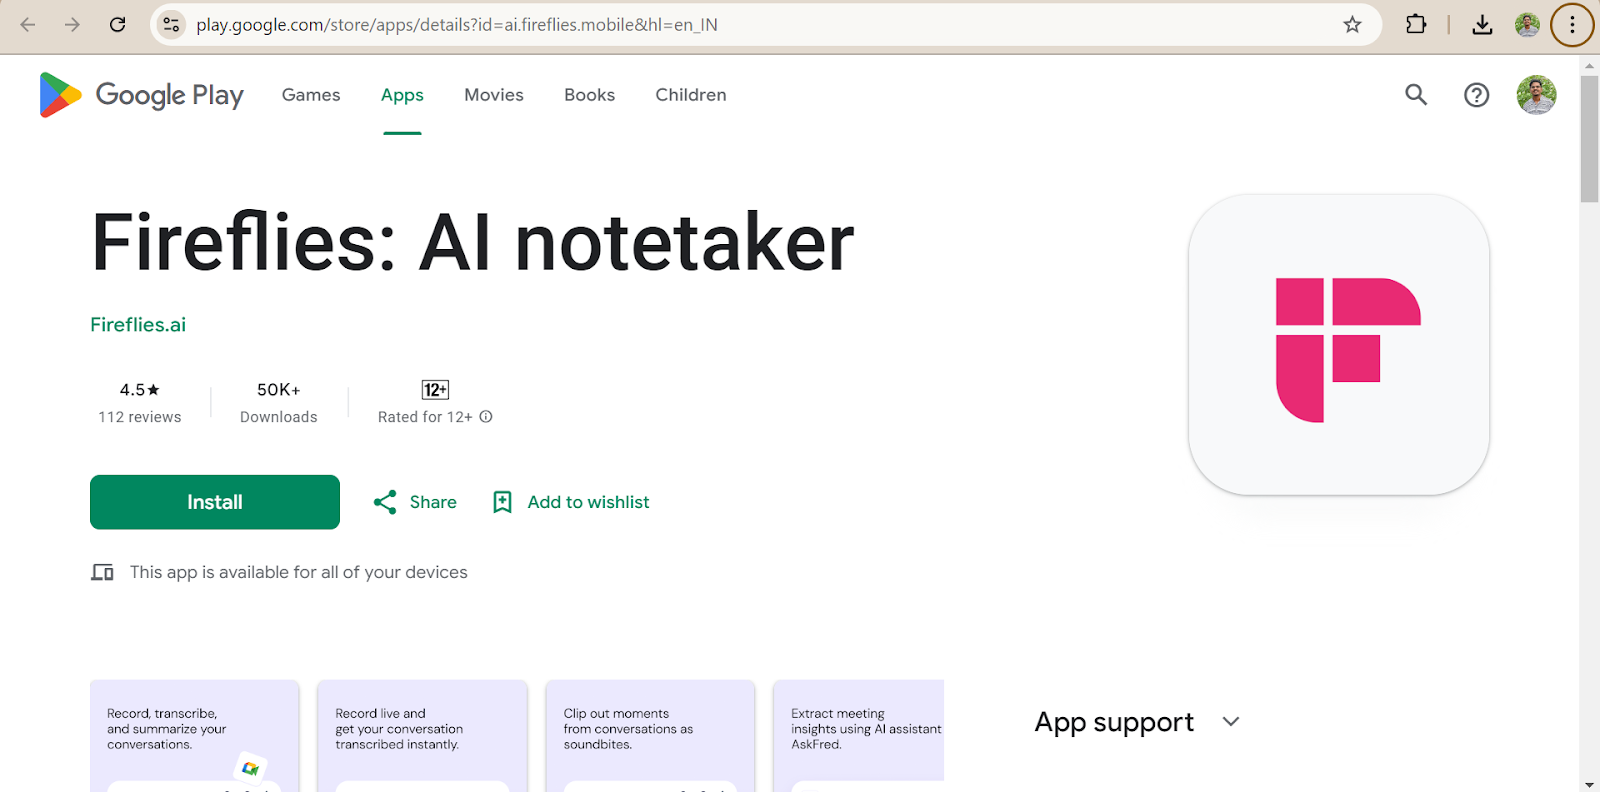Click the devices availability icon
1600x792 pixels.
(x=102, y=572)
